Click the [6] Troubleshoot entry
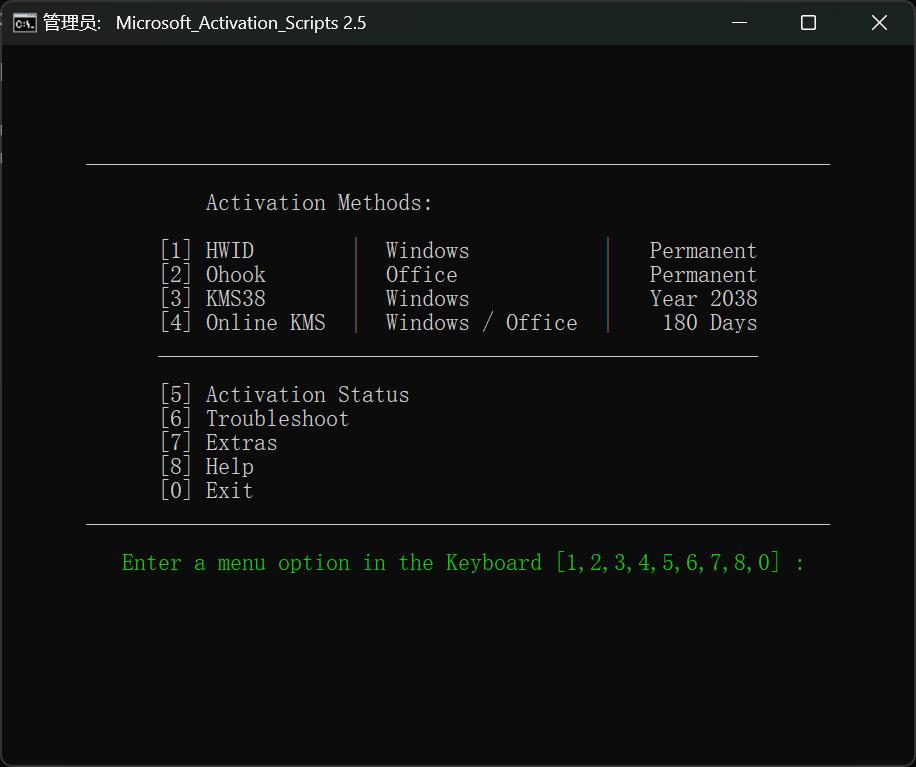This screenshot has width=916, height=767. point(255,419)
